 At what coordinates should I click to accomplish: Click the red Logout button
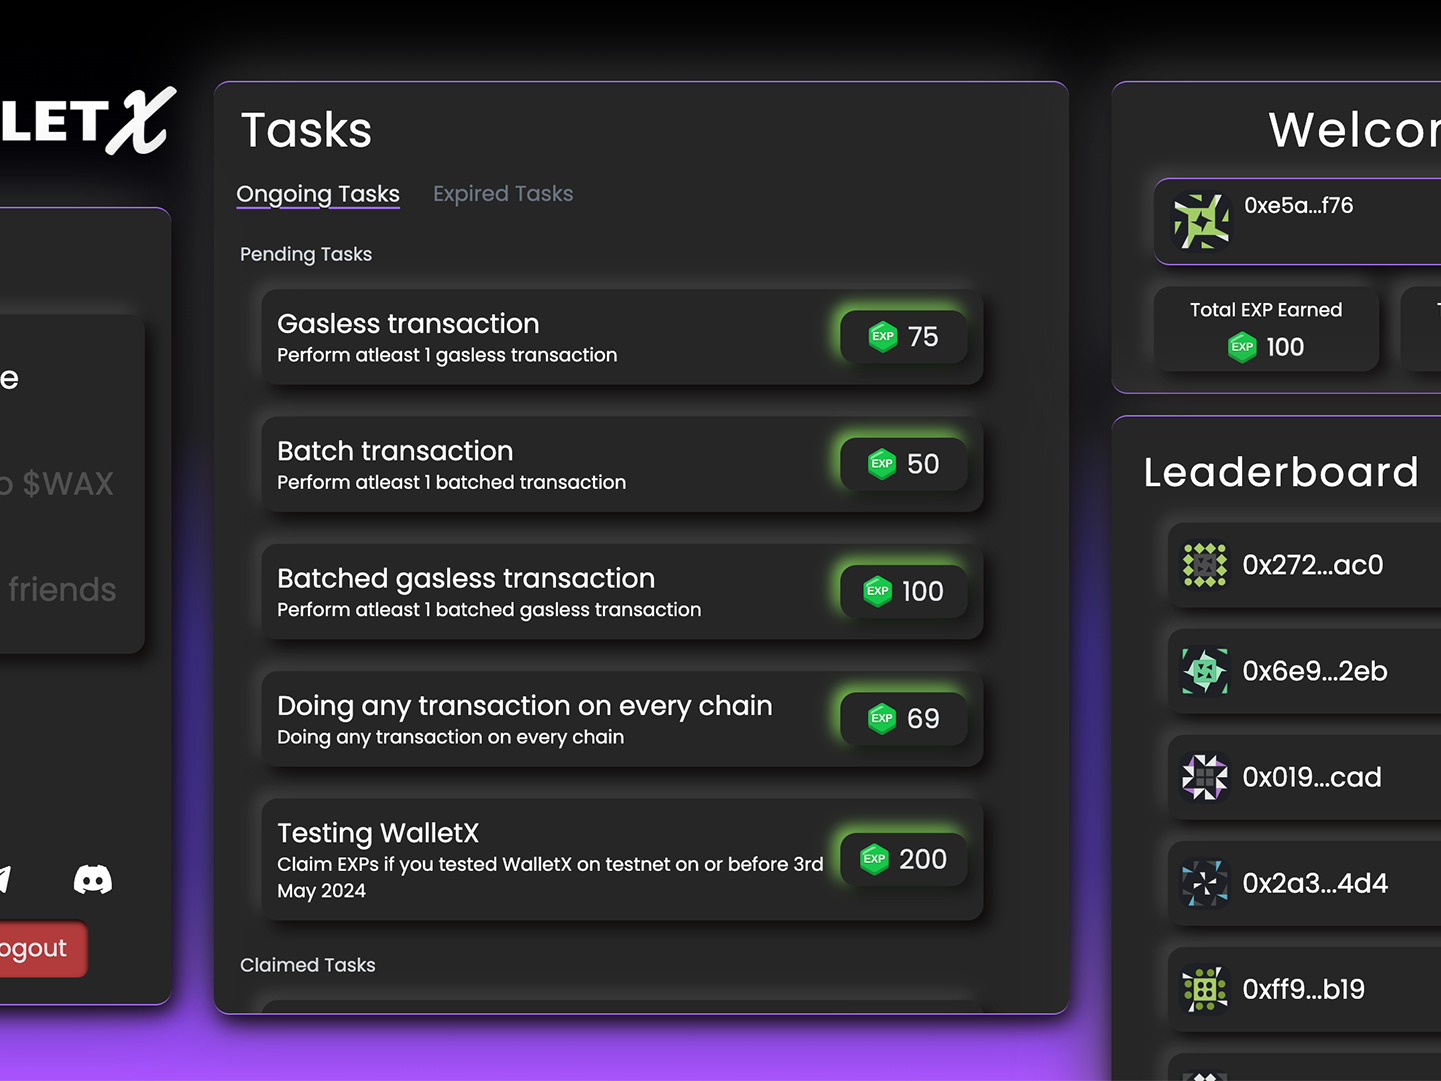pyautogui.click(x=43, y=949)
